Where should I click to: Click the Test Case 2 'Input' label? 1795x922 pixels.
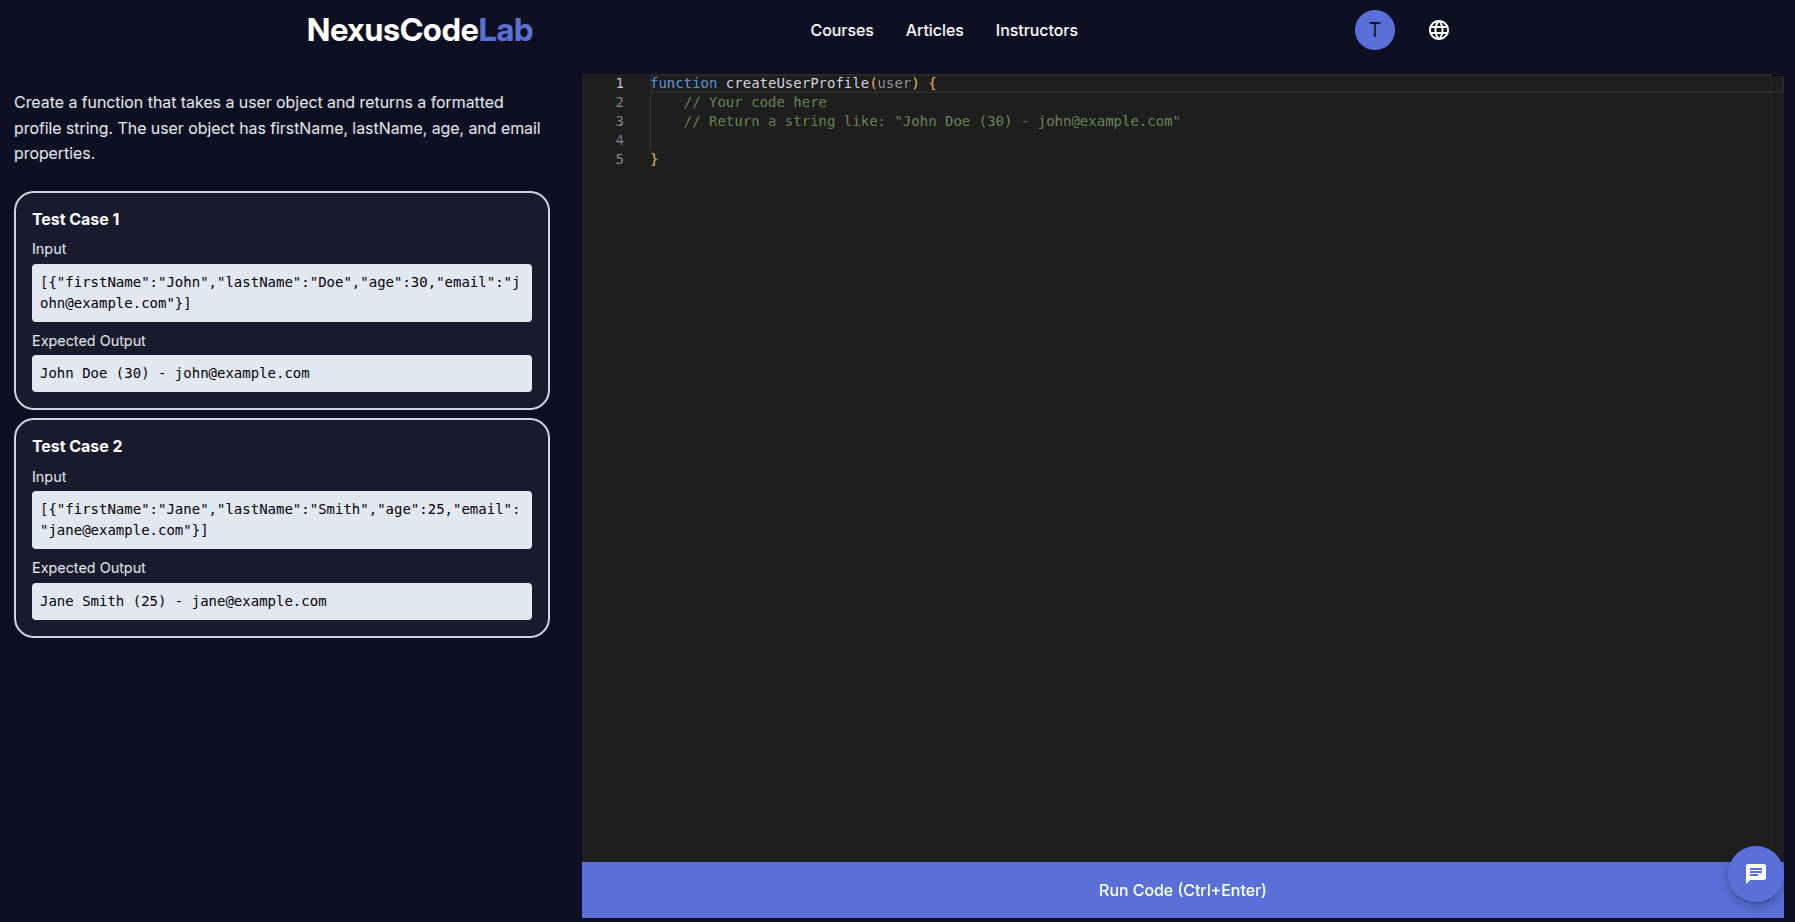click(x=49, y=477)
